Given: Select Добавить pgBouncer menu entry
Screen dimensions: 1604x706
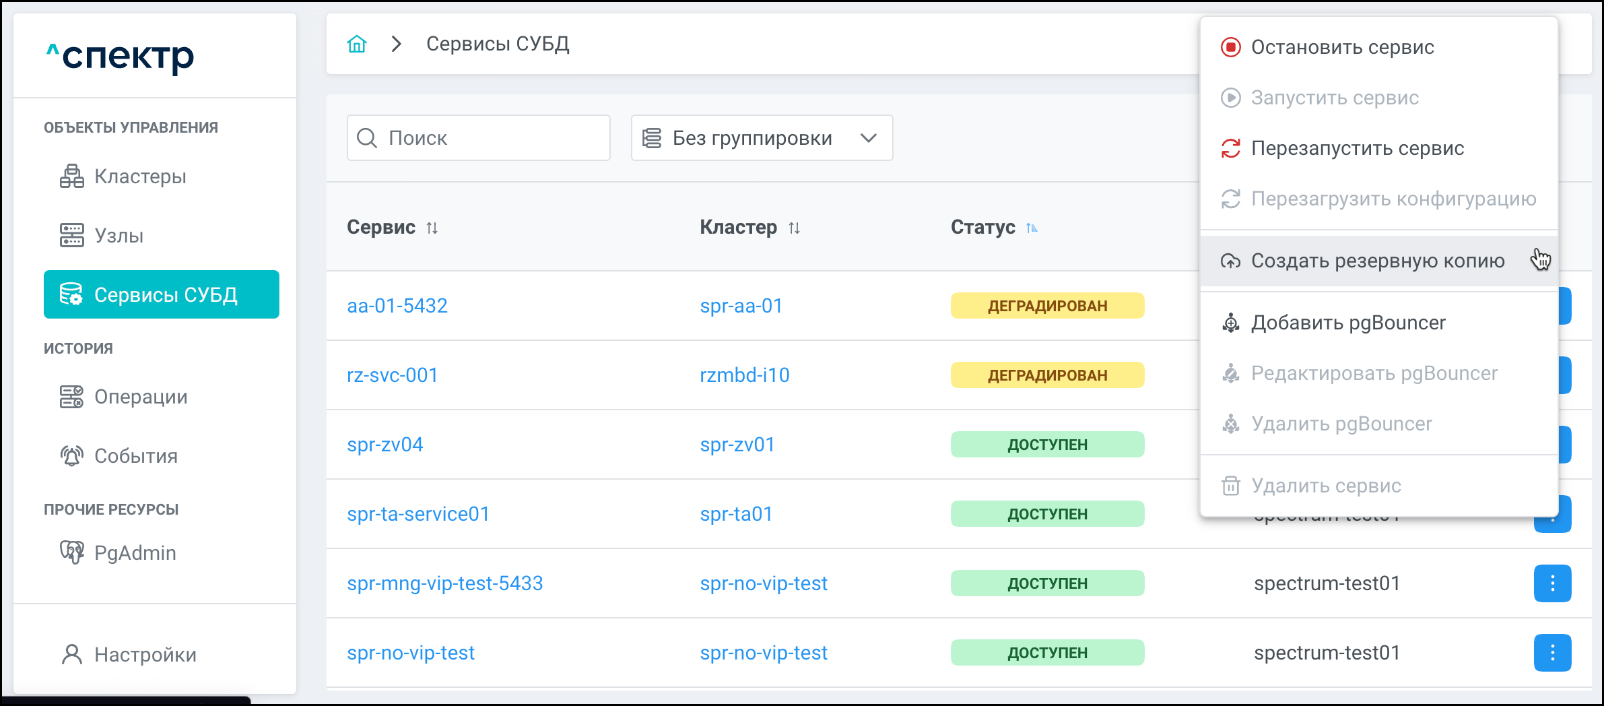Looking at the screenshot, I should pos(1348,323).
